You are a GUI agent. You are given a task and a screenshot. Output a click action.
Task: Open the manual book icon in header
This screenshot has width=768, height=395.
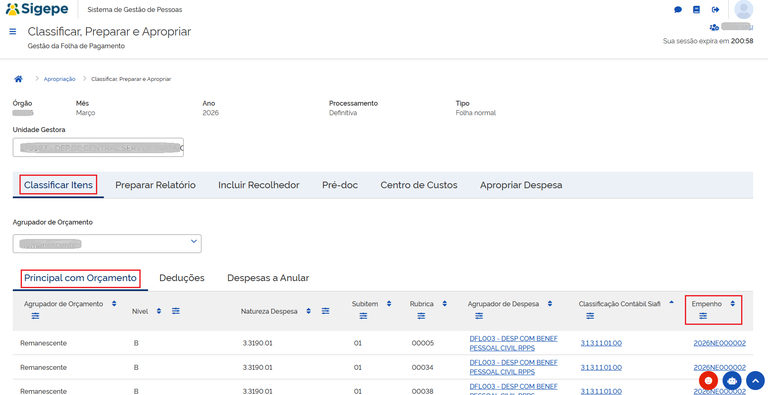[696, 10]
